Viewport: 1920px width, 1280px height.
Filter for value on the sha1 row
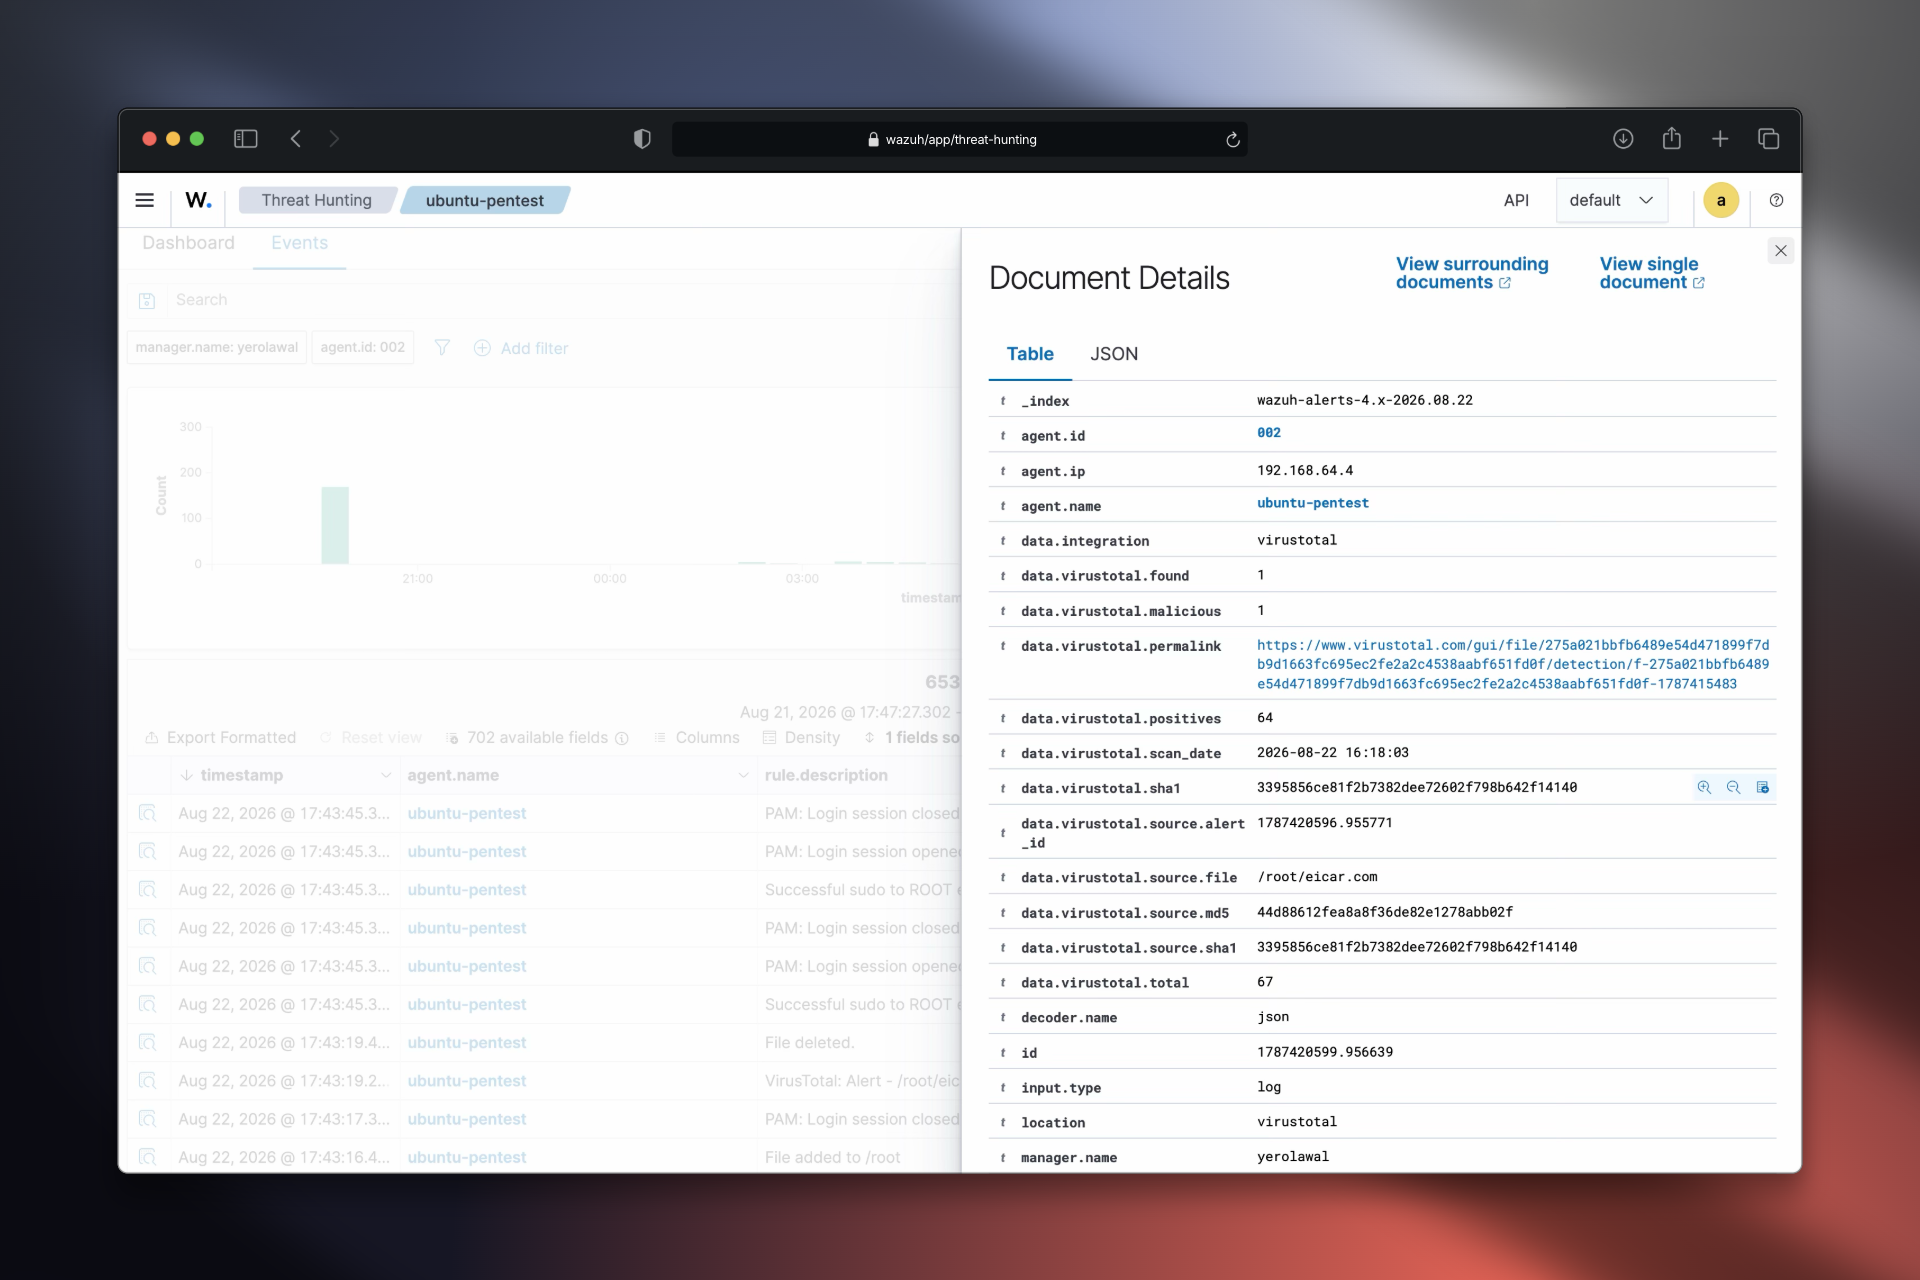tap(1704, 787)
